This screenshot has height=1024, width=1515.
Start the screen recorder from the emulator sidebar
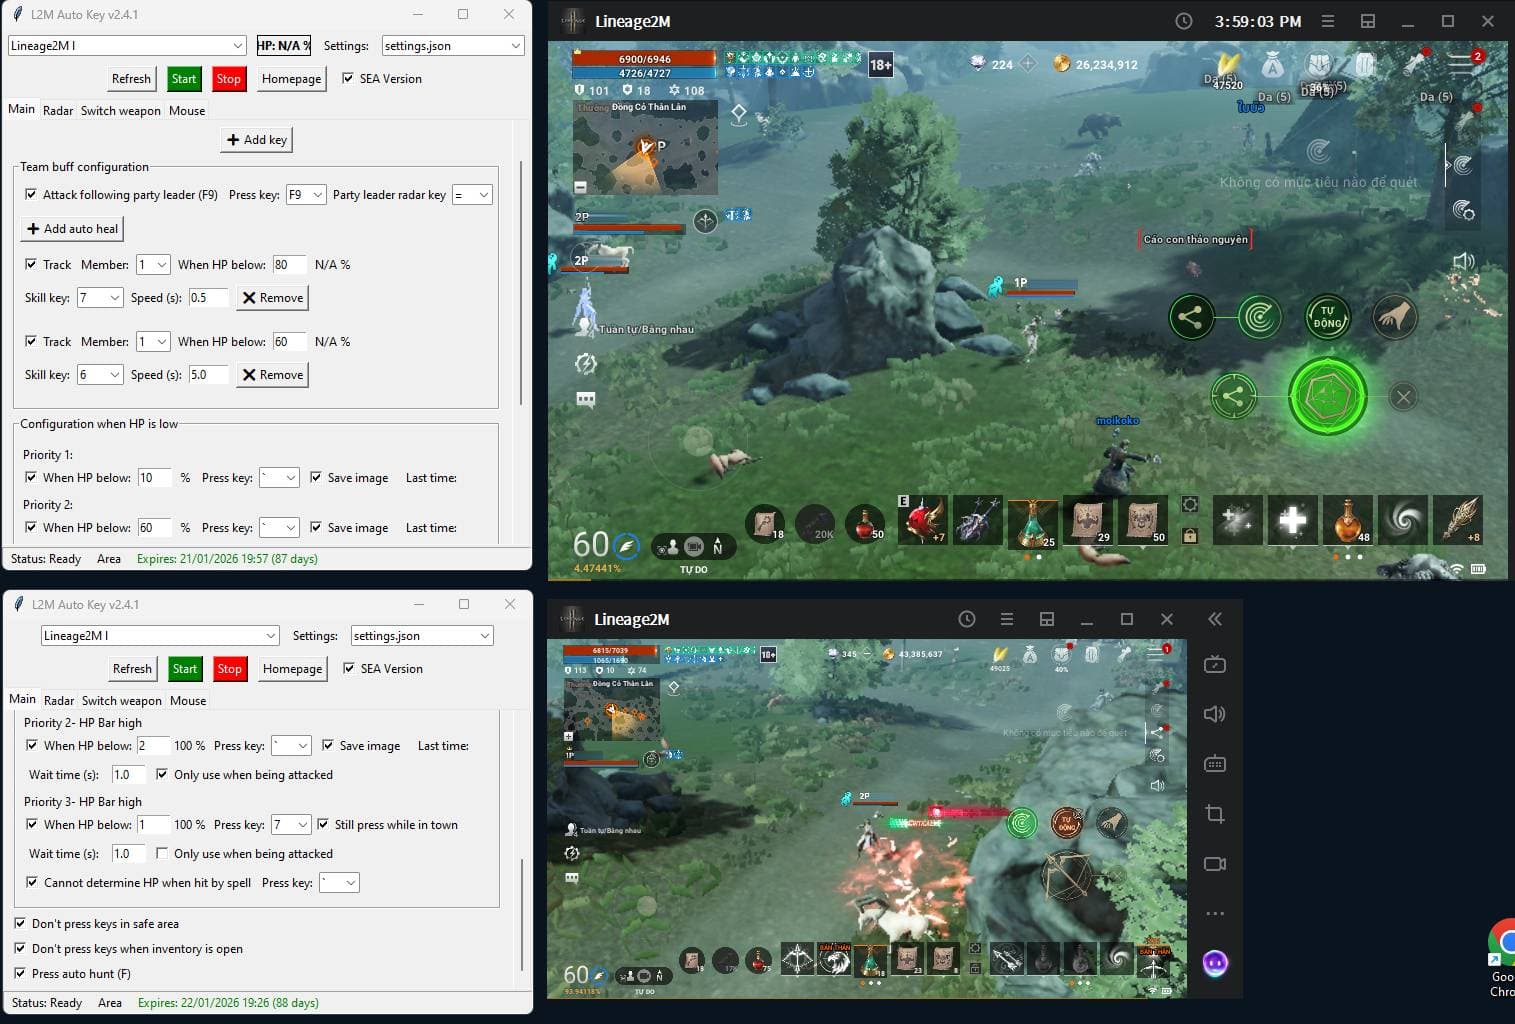point(1215,863)
